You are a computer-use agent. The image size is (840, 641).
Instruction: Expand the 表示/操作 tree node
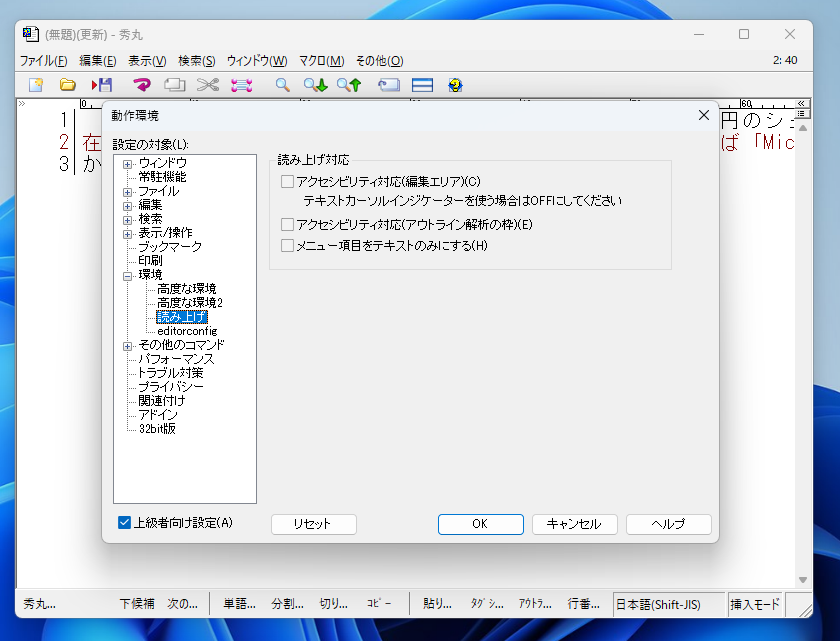coord(128,234)
